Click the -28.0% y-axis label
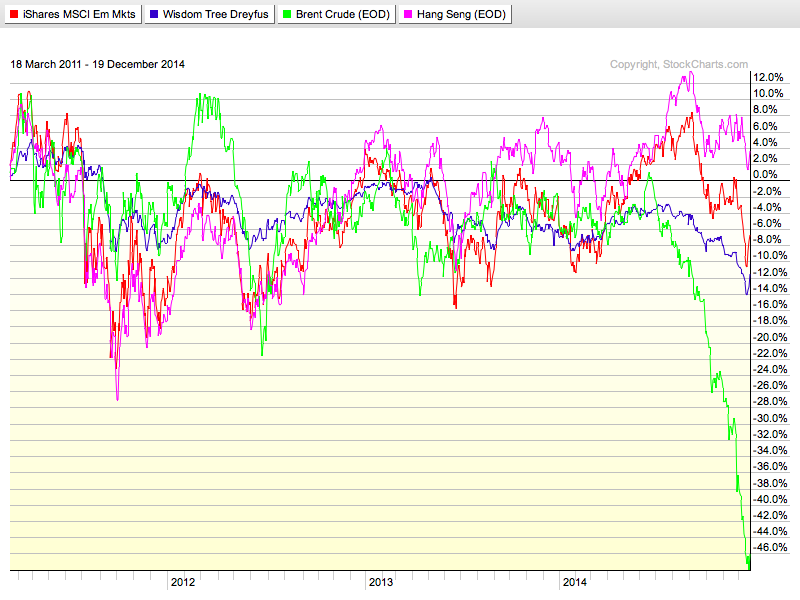Viewport: 800px width, 600px height. pos(770,402)
